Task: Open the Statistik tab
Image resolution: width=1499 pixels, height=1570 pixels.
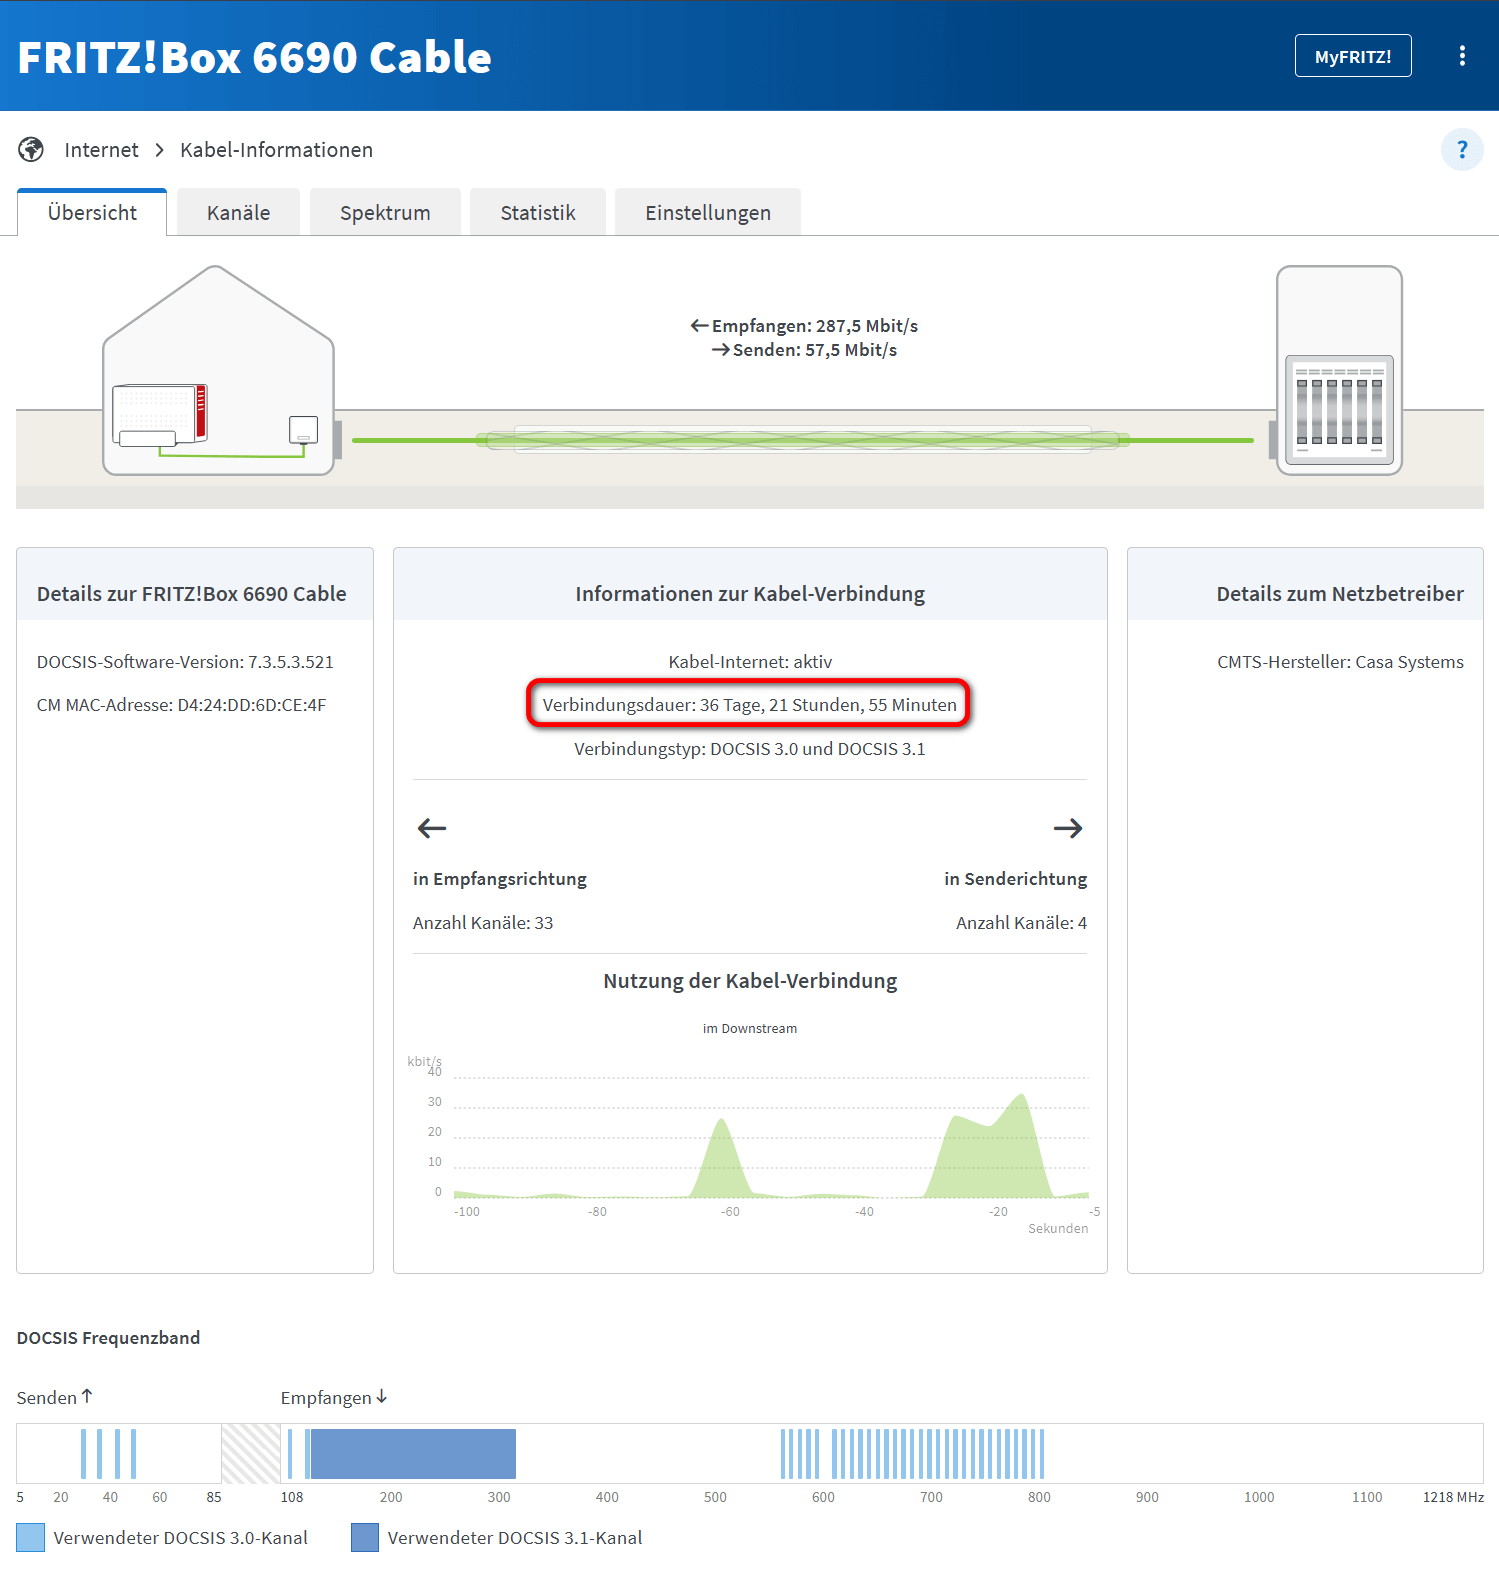Action: click(x=538, y=212)
